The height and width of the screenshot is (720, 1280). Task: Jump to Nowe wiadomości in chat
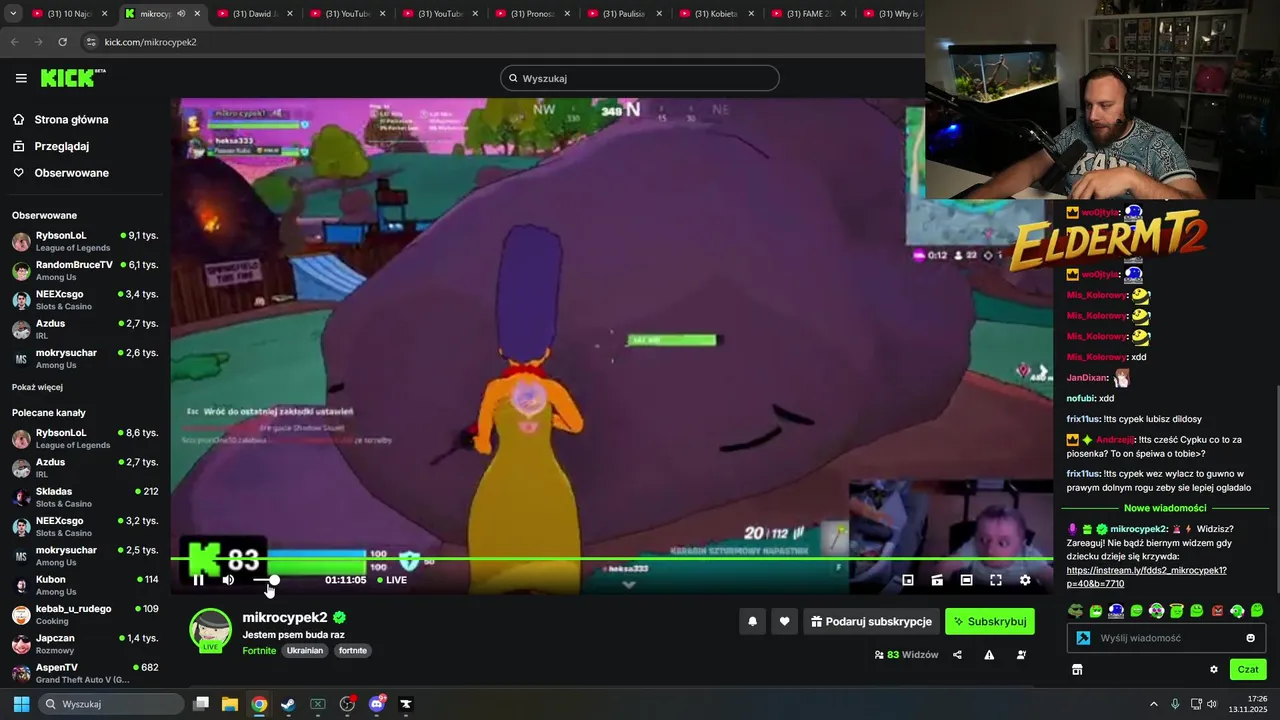click(1165, 508)
